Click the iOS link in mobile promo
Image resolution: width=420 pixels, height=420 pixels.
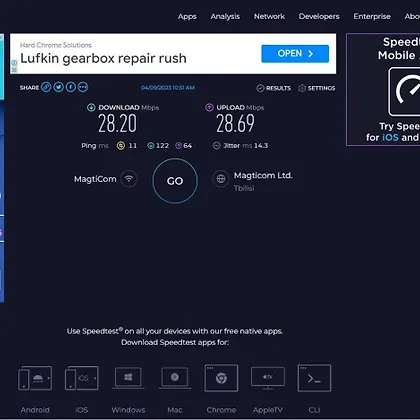390,137
